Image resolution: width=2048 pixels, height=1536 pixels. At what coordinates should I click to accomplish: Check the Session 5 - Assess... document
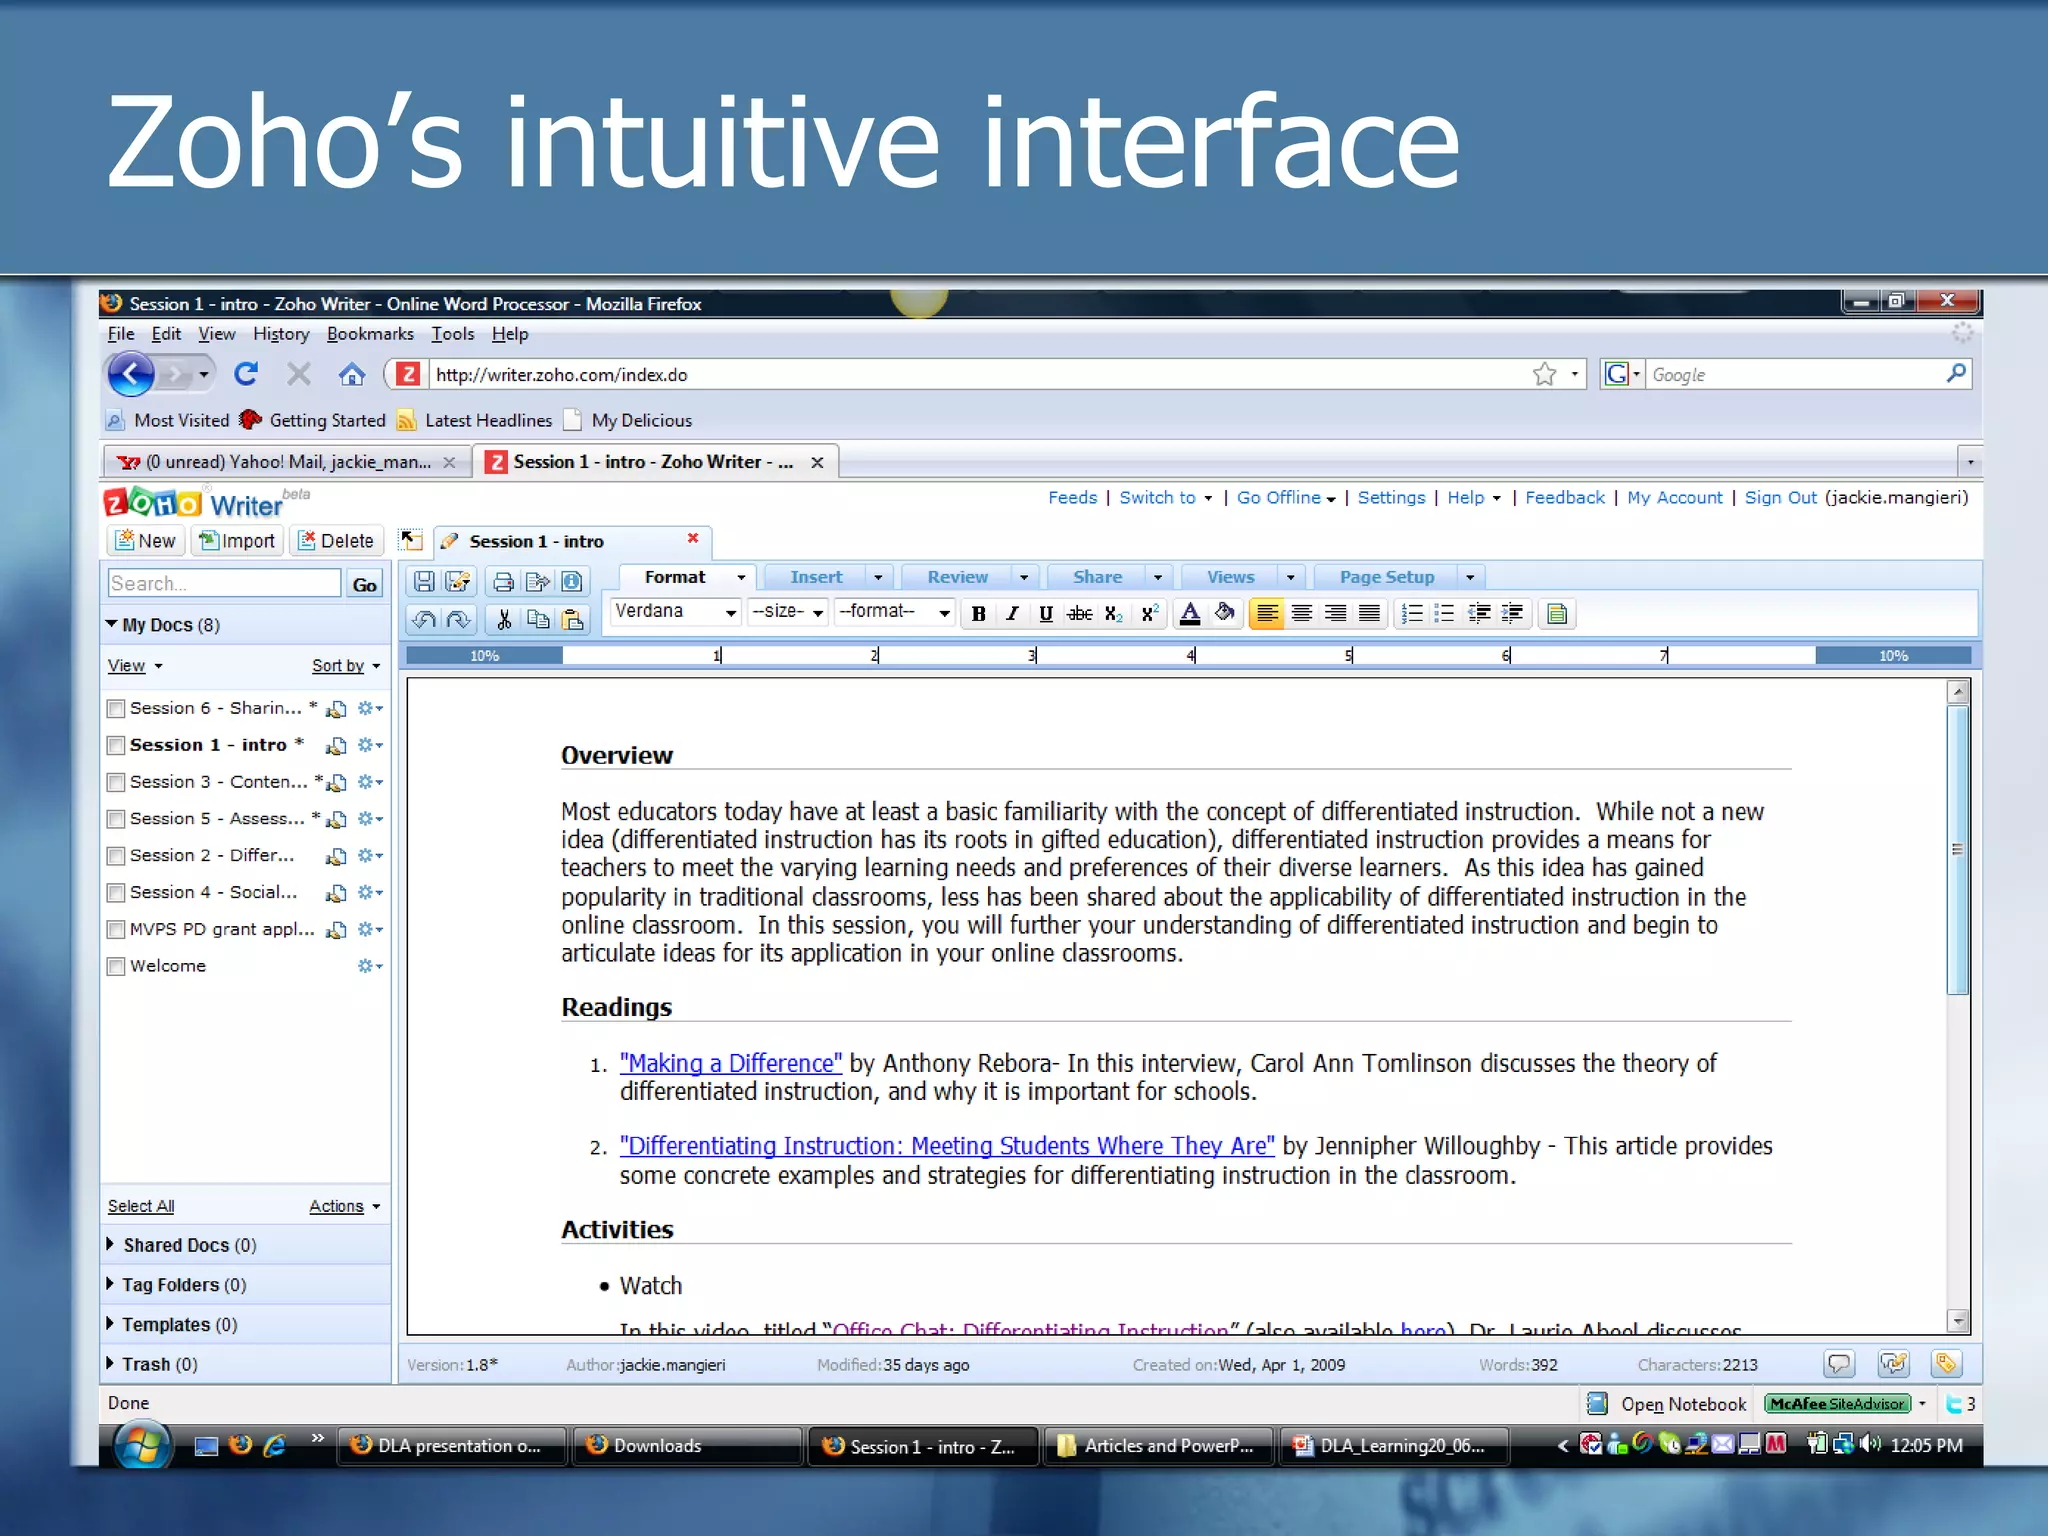pos(116,819)
